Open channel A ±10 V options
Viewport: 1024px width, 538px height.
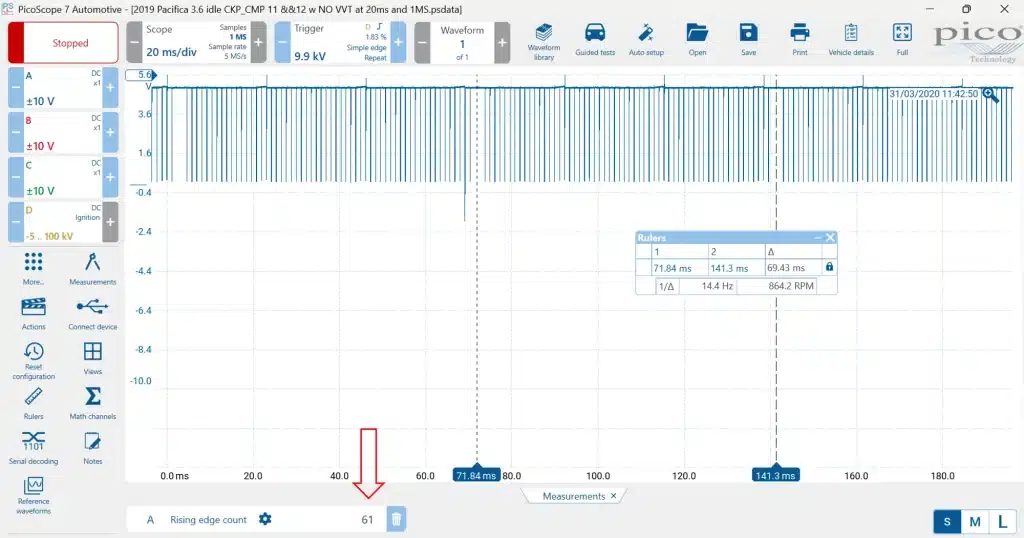pyautogui.click(x=63, y=87)
